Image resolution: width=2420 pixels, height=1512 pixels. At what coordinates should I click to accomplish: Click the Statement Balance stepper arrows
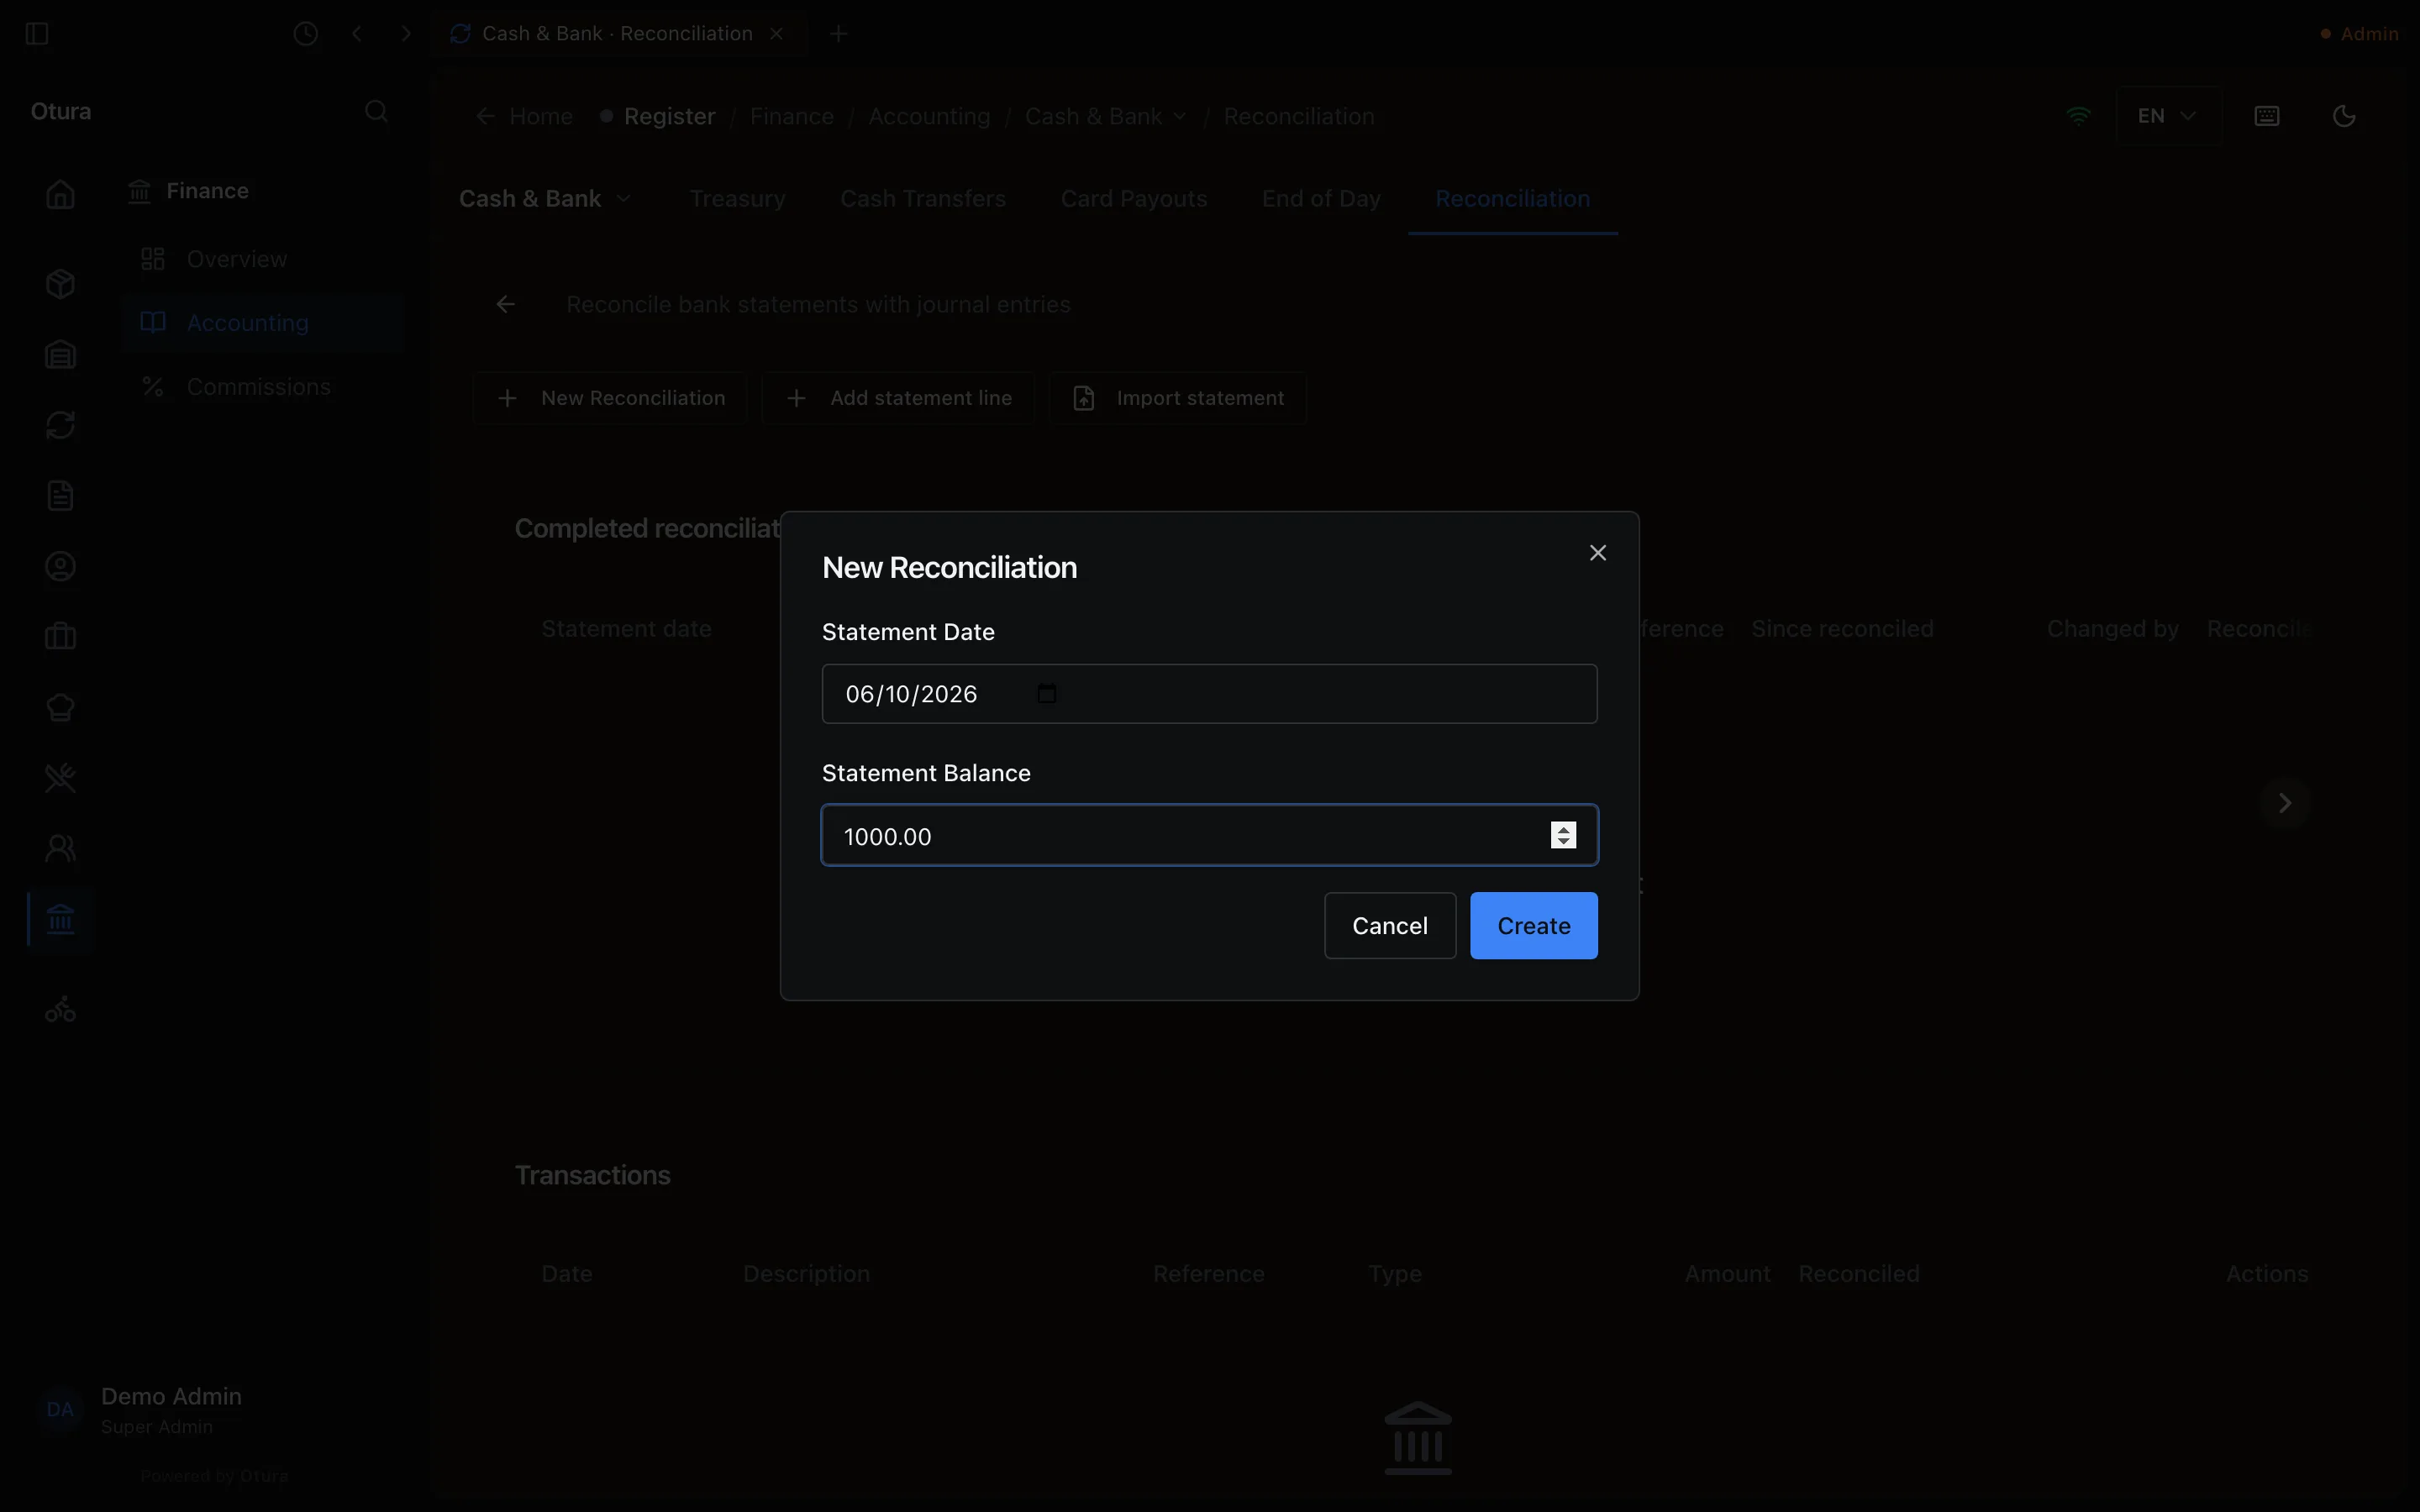tap(1563, 835)
